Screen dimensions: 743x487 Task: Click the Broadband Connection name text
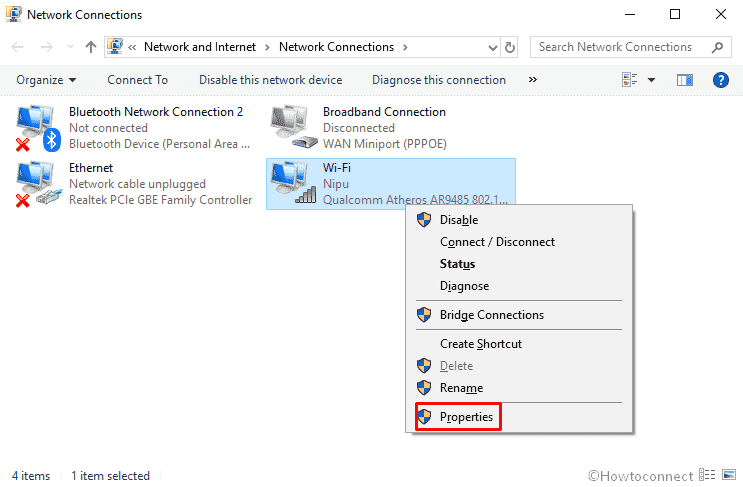(384, 112)
